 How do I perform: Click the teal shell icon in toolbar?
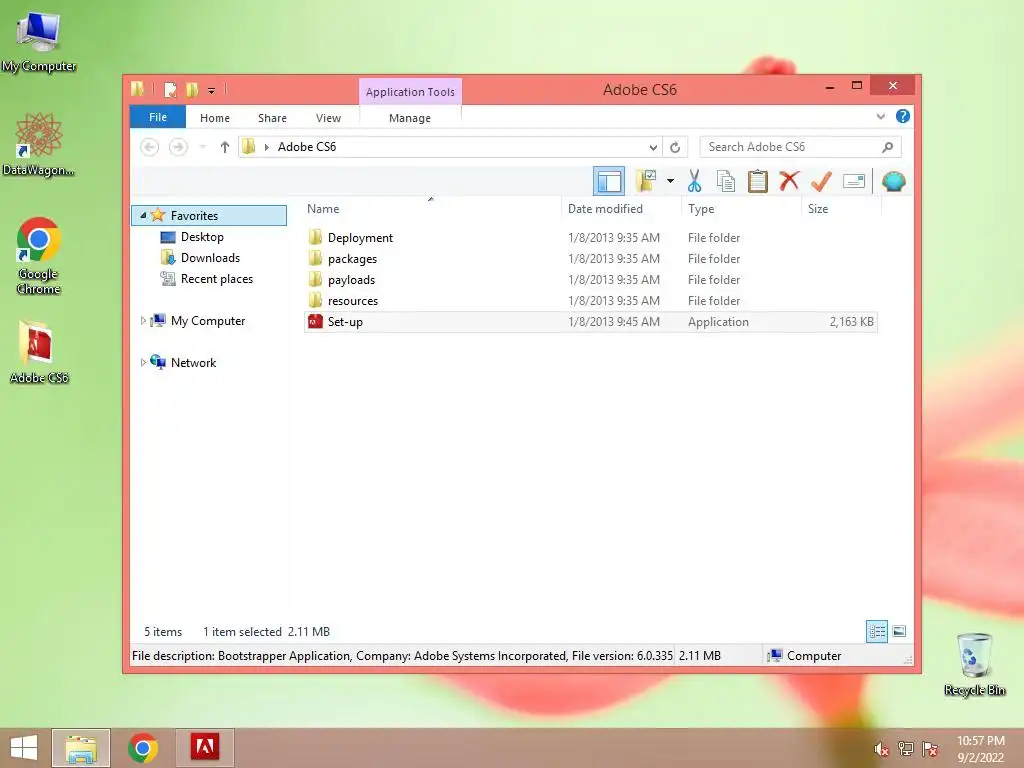(x=893, y=181)
